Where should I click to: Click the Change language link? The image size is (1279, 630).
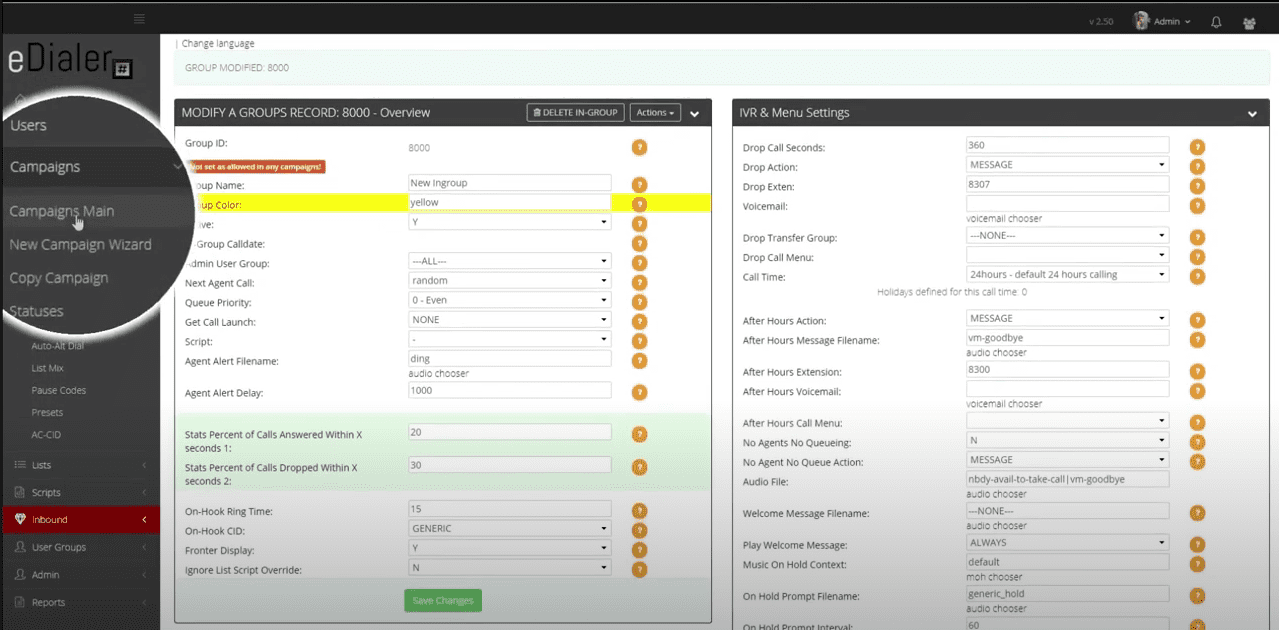coord(218,44)
